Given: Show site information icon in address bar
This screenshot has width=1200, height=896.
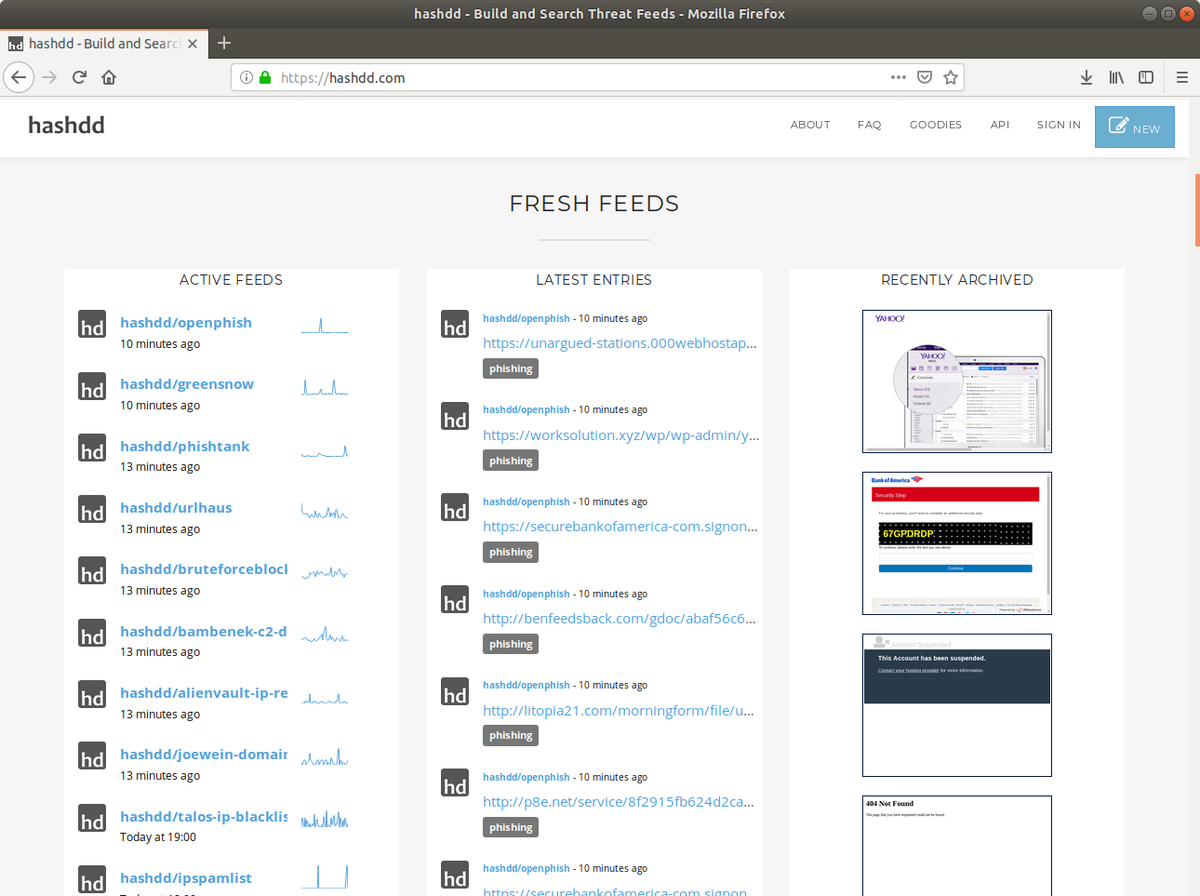Looking at the screenshot, I should (x=246, y=77).
